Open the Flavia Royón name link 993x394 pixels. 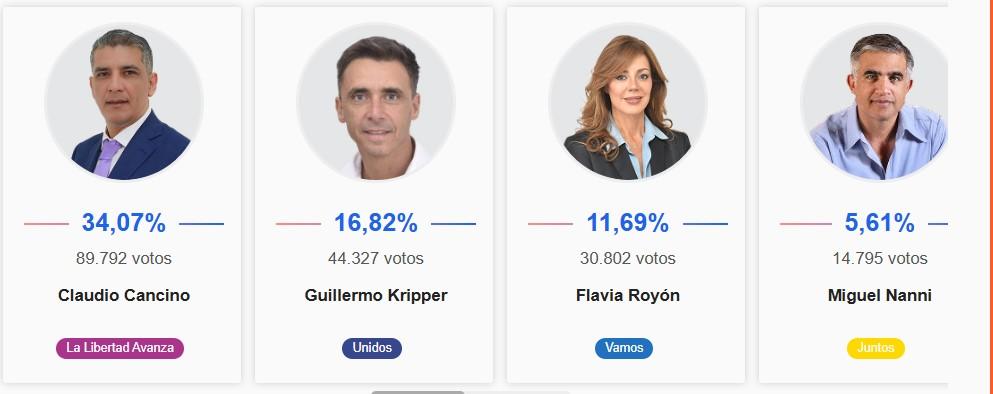628,296
